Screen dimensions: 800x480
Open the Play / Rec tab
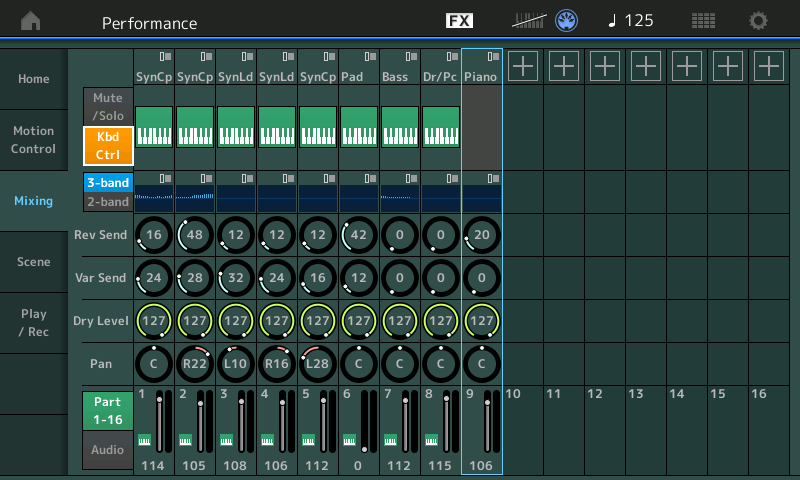(x=34, y=322)
